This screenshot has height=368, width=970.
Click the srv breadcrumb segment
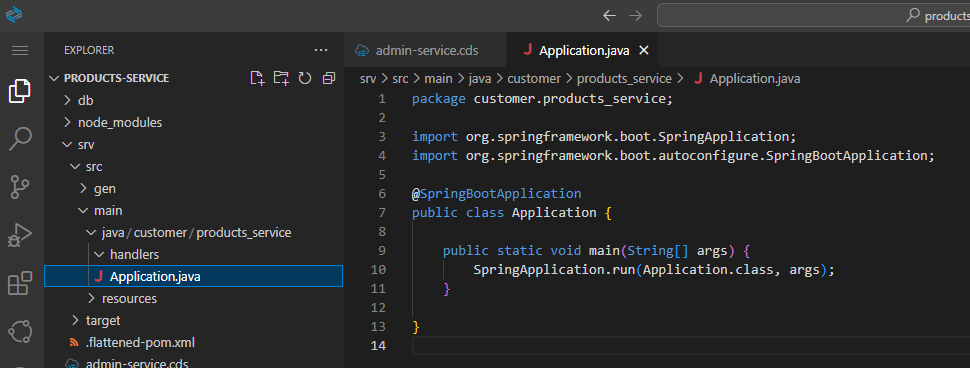pos(368,79)
